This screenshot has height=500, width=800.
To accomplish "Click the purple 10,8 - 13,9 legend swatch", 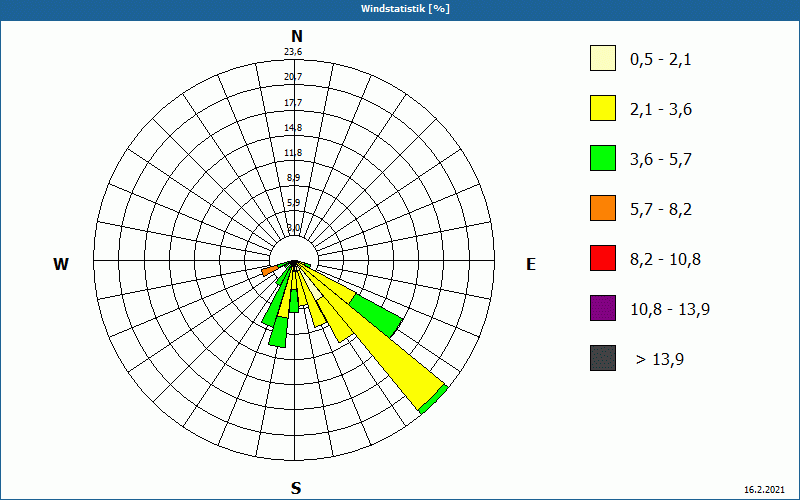I will (603, 308).
